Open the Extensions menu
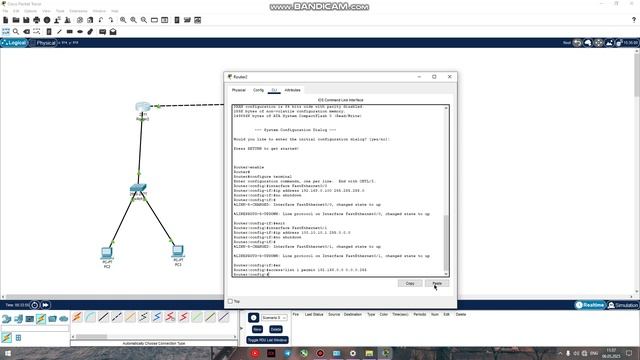The height and width of the screenshot is (360, 640). point(78,11)
